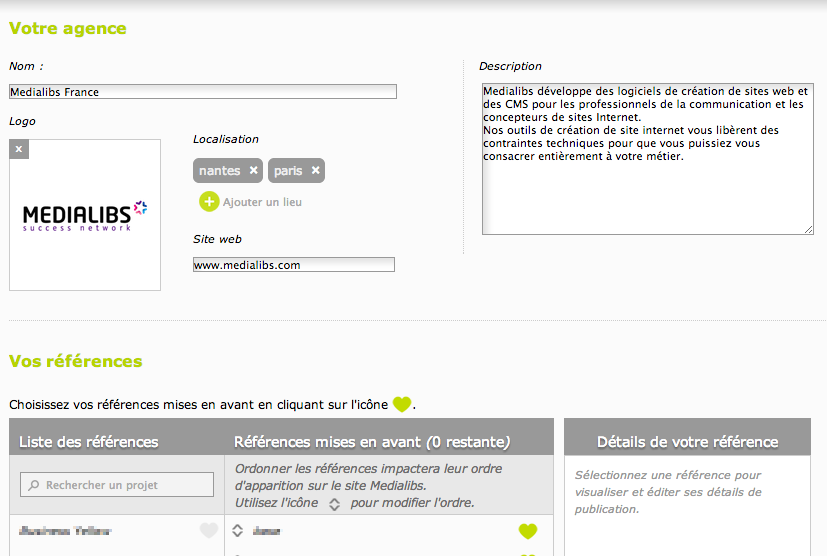Click the Medialibs logo thumbnail

pyautogui.click(x=85, y=215)
